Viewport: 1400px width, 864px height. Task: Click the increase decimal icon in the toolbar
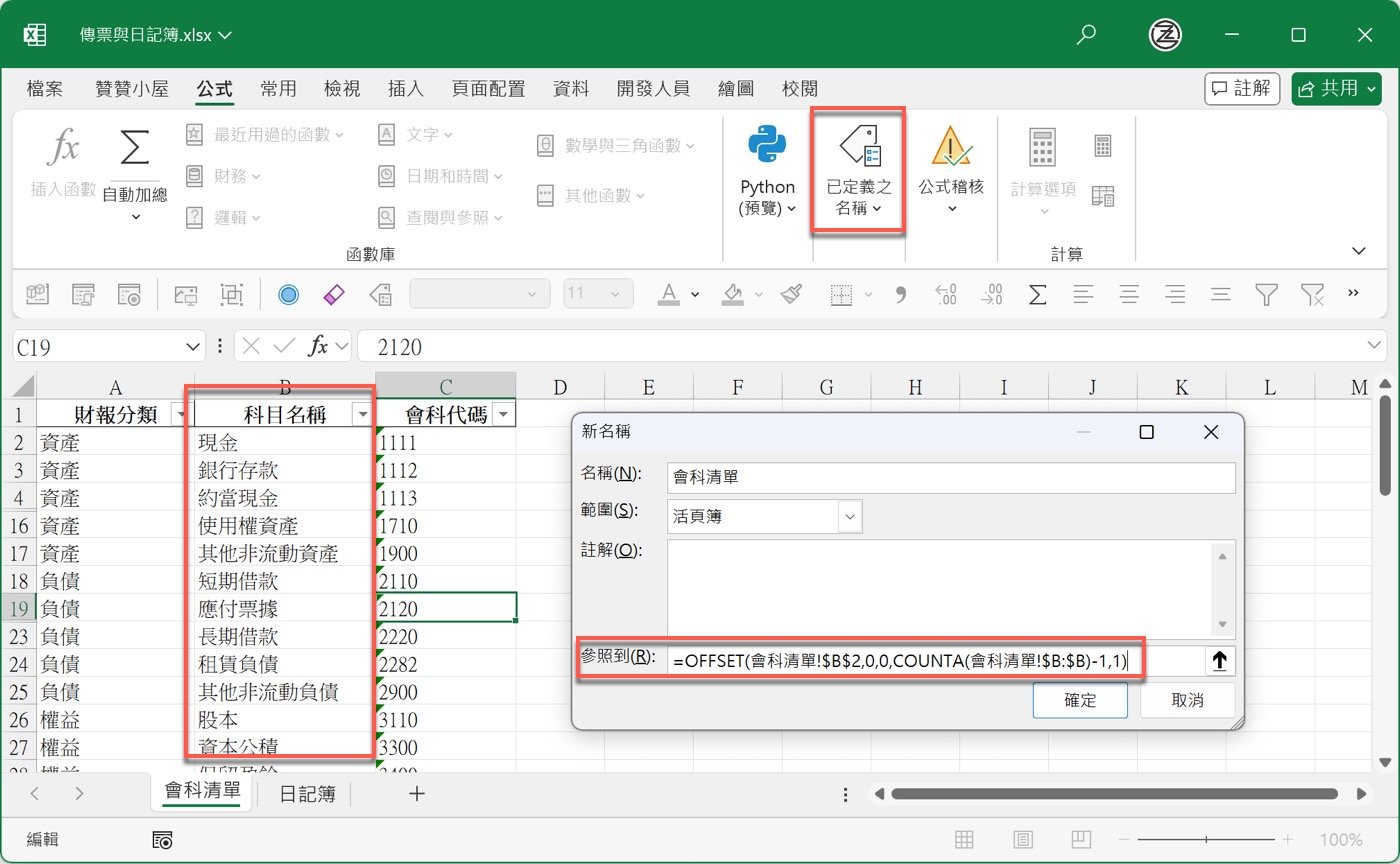945,294
